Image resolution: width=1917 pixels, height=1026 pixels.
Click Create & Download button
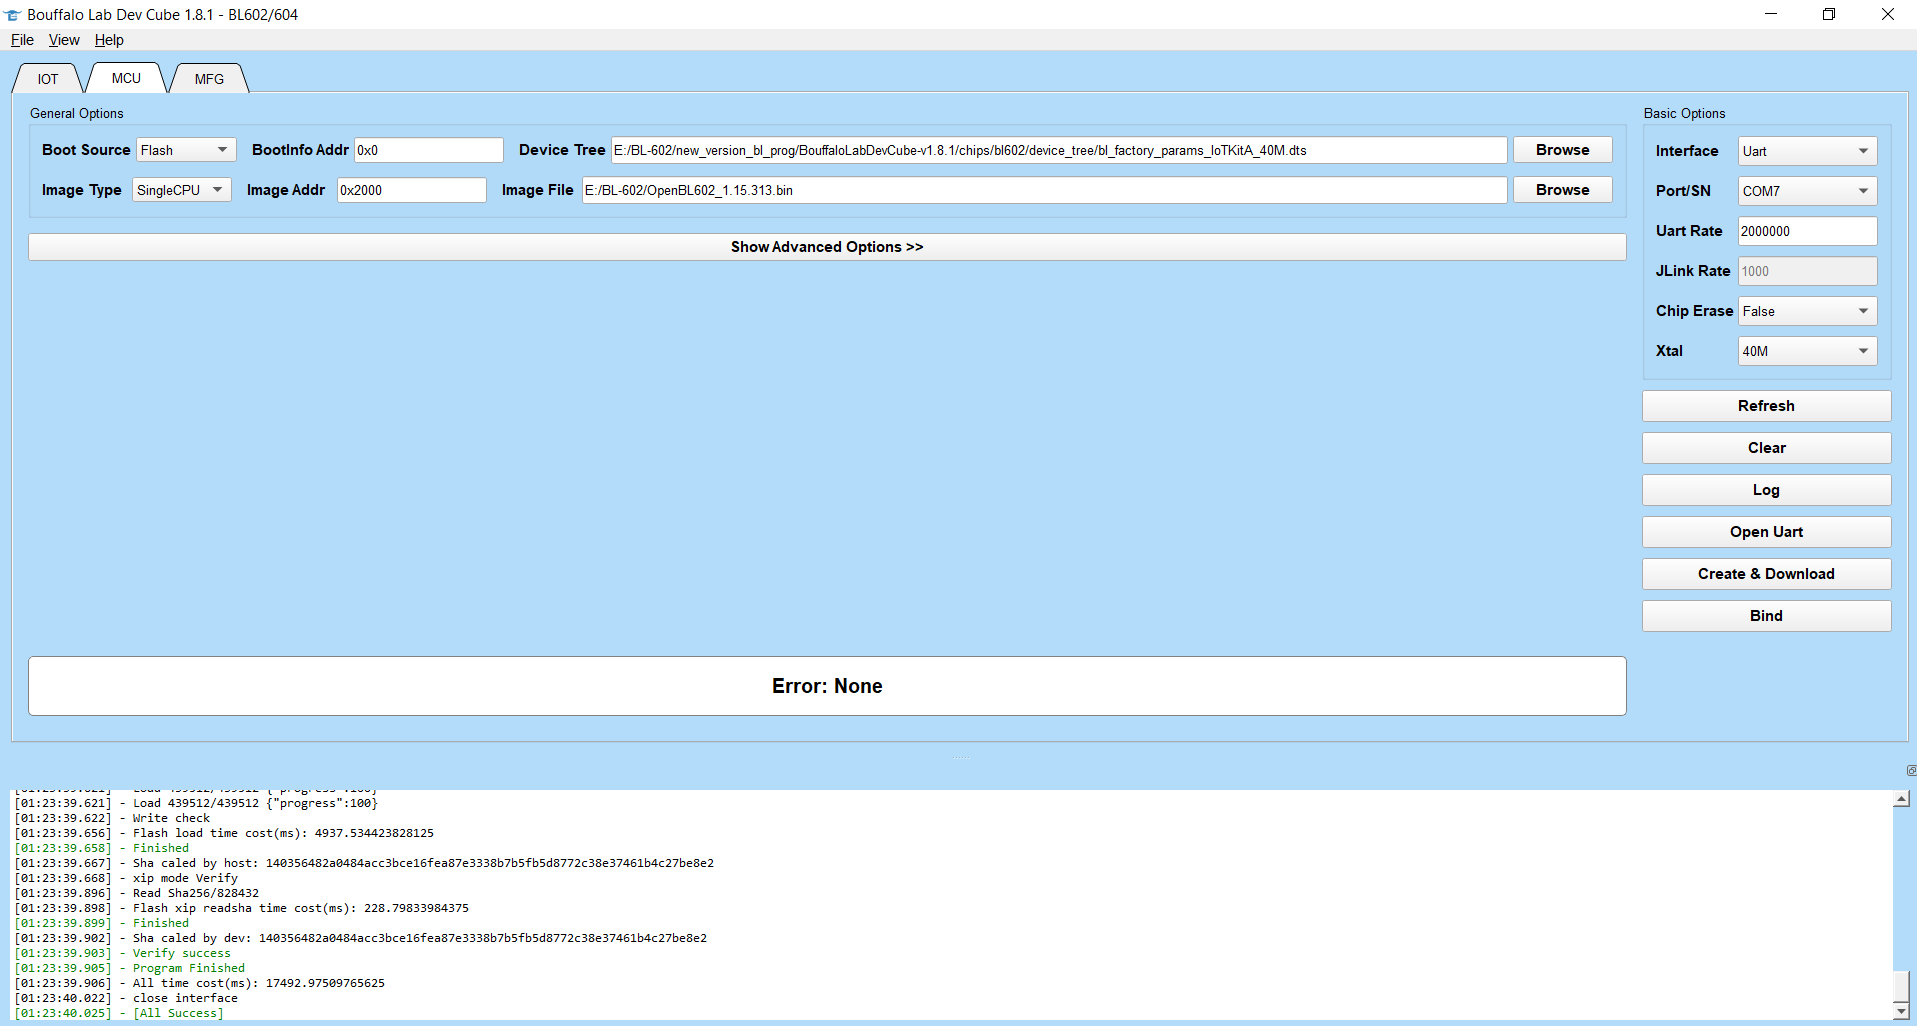pos(1766,574)
